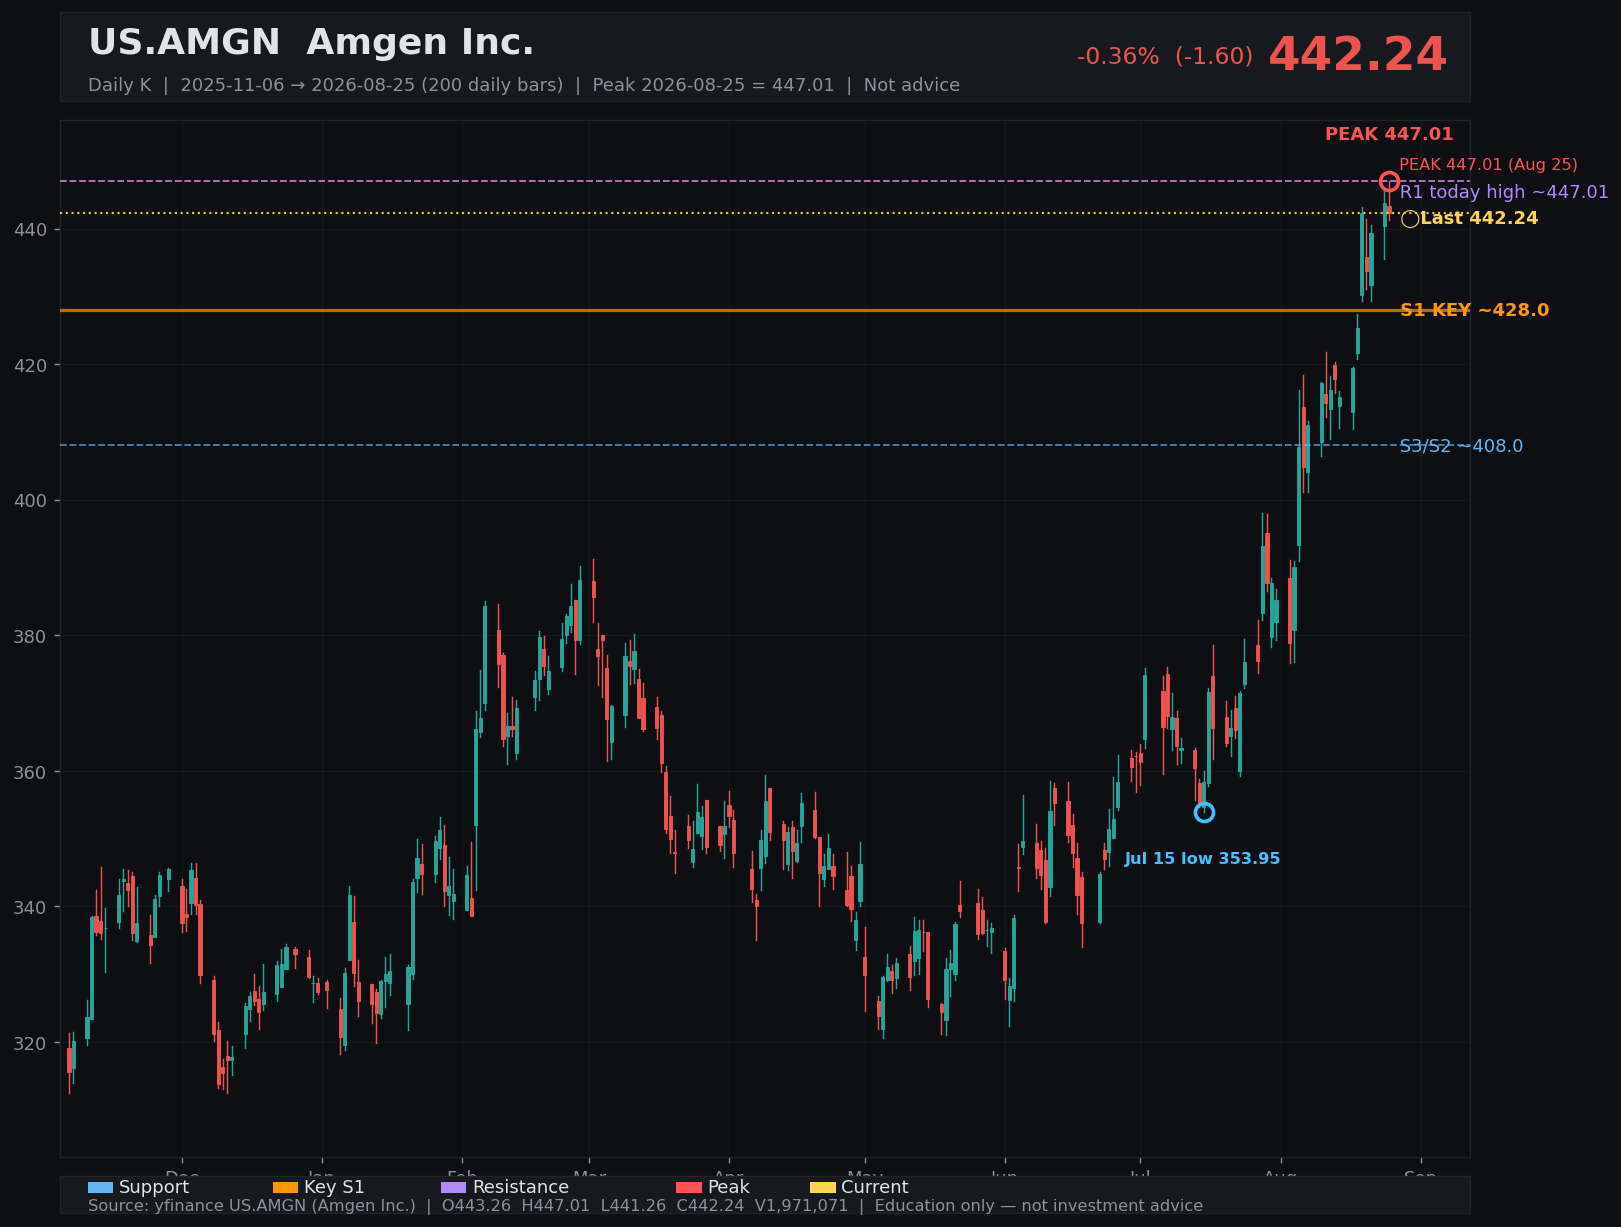
Task: Click the blue Jul 15 low circle marker
Action: [1204, 812]
